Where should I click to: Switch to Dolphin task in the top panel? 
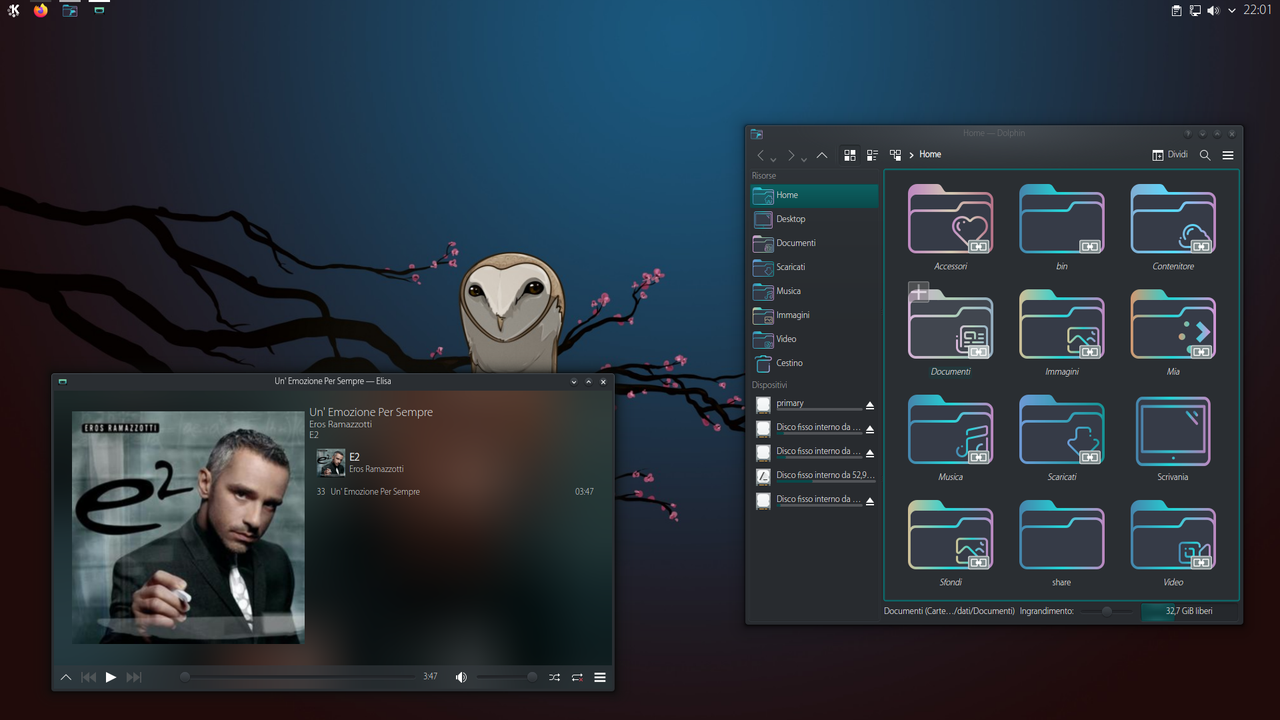point(70,10)
